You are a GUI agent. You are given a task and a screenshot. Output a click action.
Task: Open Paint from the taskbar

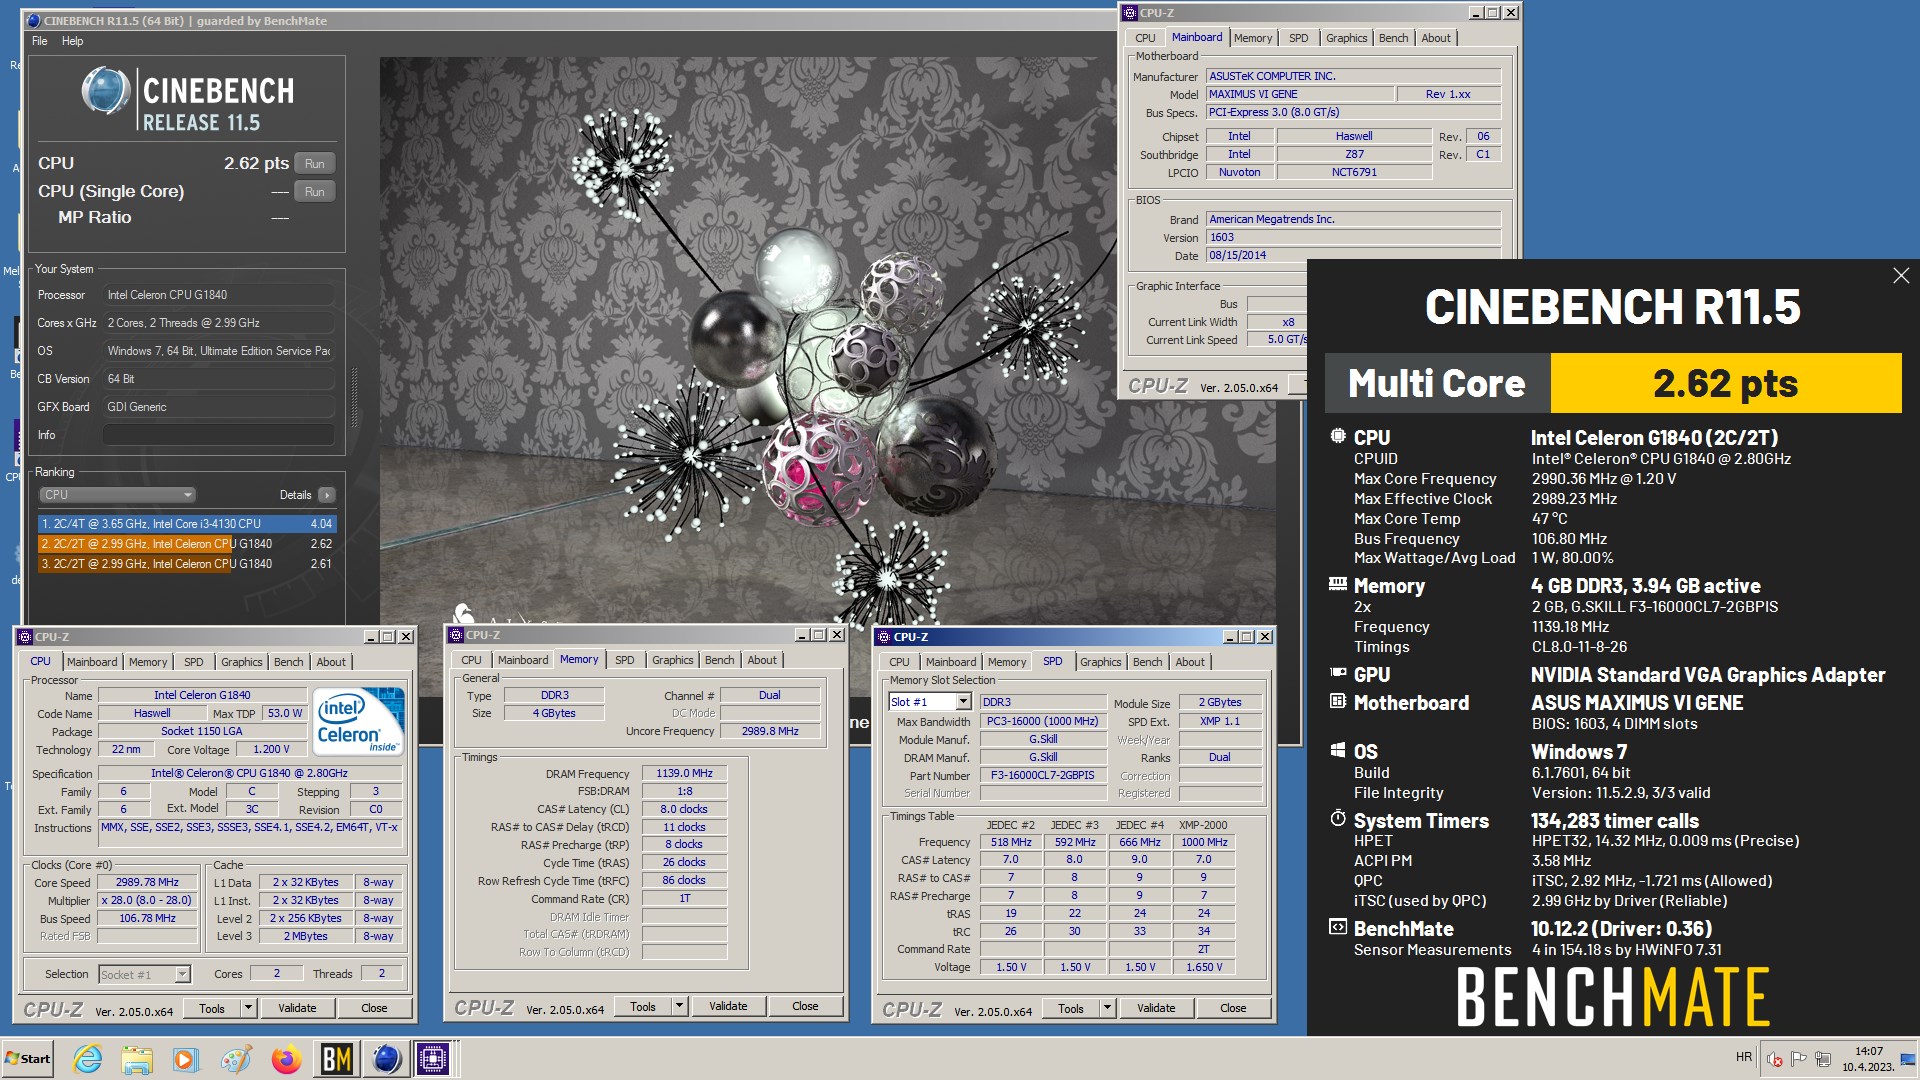point(236,1058)
